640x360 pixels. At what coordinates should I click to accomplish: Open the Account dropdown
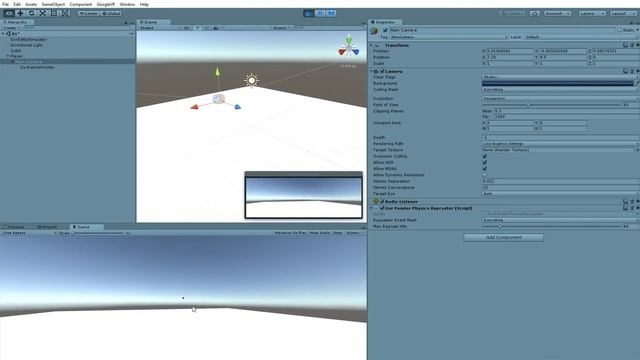point(557,13)
